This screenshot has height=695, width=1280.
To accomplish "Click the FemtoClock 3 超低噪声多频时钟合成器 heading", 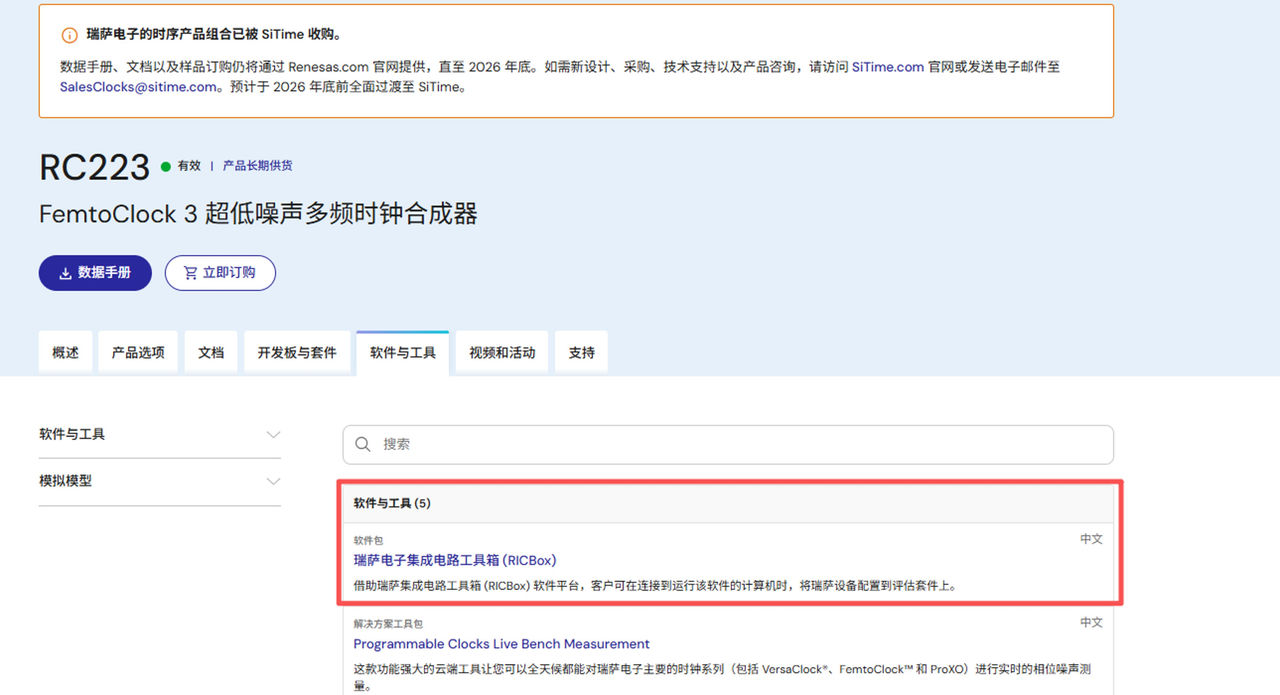I will [x=258, y=213].
